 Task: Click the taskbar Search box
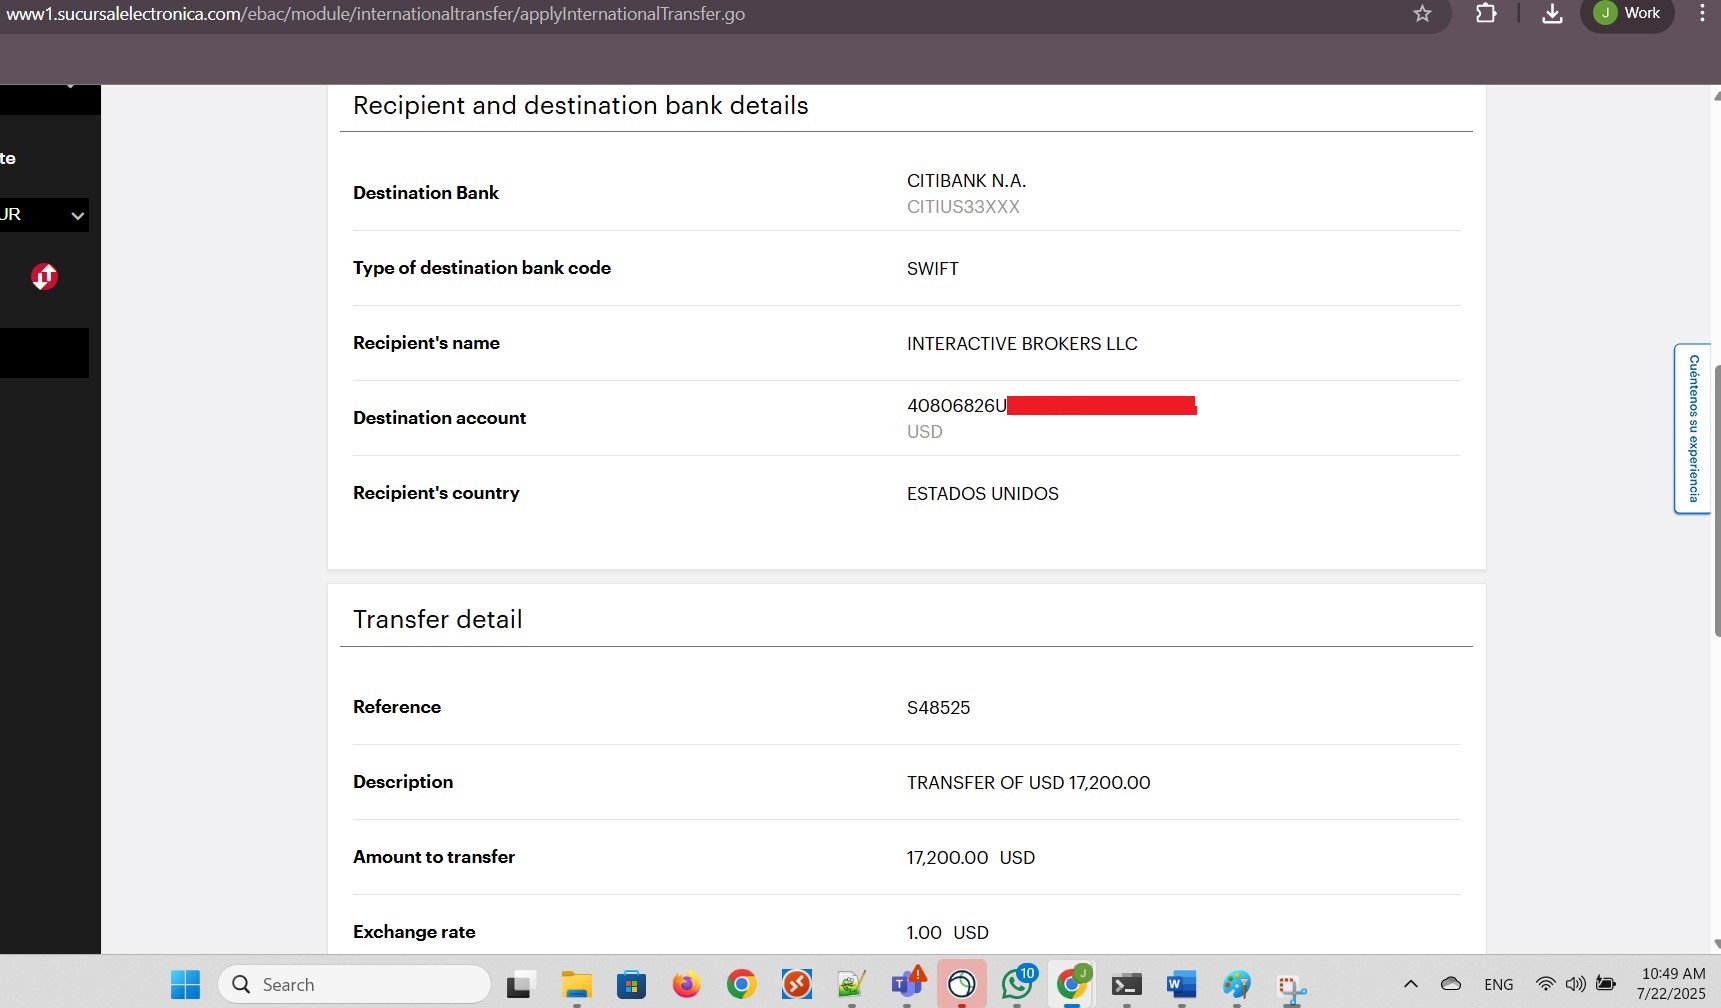pos(354,985)
